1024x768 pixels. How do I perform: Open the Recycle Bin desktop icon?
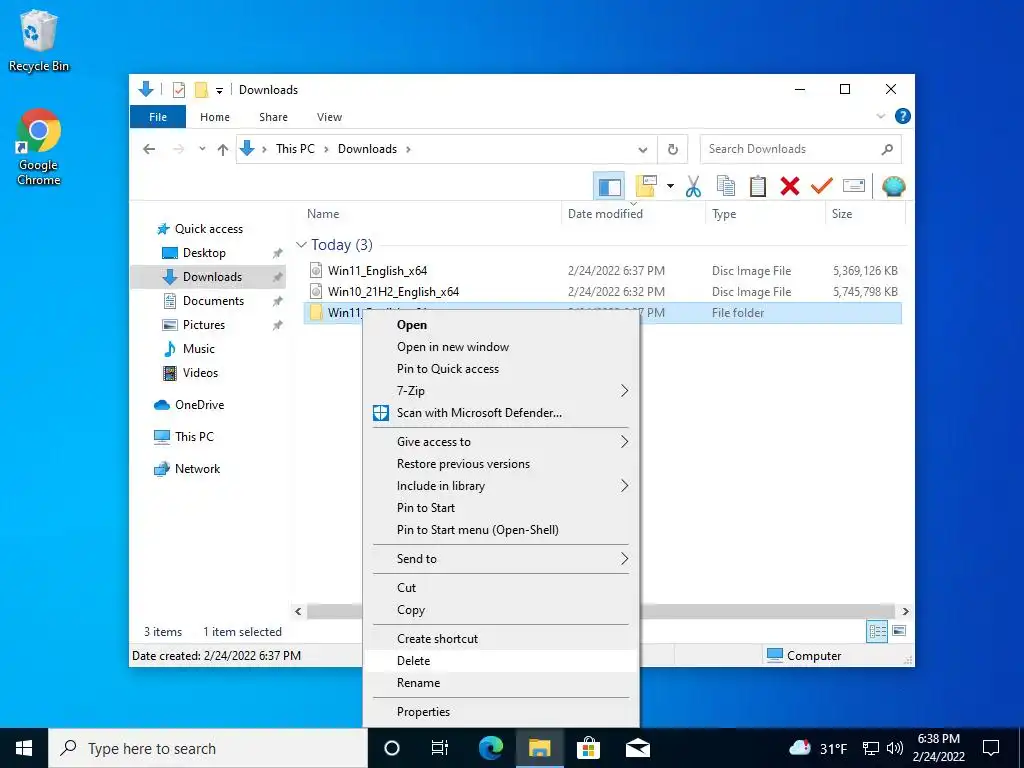39,40
